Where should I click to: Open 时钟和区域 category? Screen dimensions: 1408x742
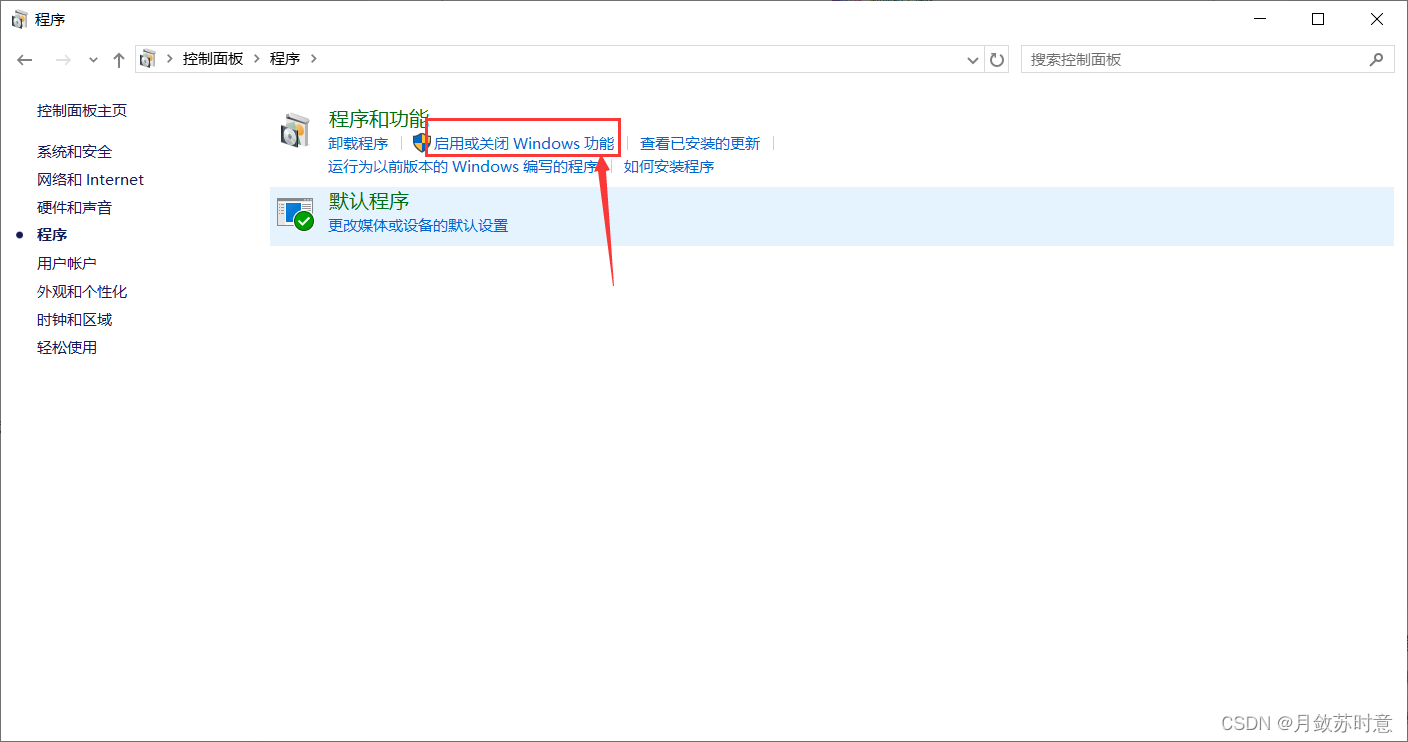pyautogui.click(x=75, y=320)
